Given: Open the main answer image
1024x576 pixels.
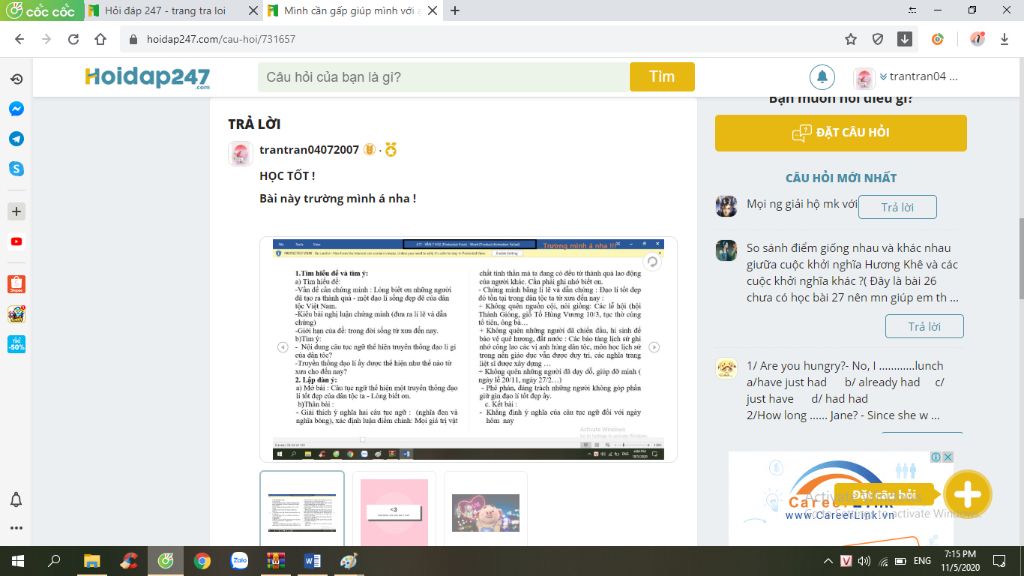Looking at the screenshot, I should click(468, 349).
